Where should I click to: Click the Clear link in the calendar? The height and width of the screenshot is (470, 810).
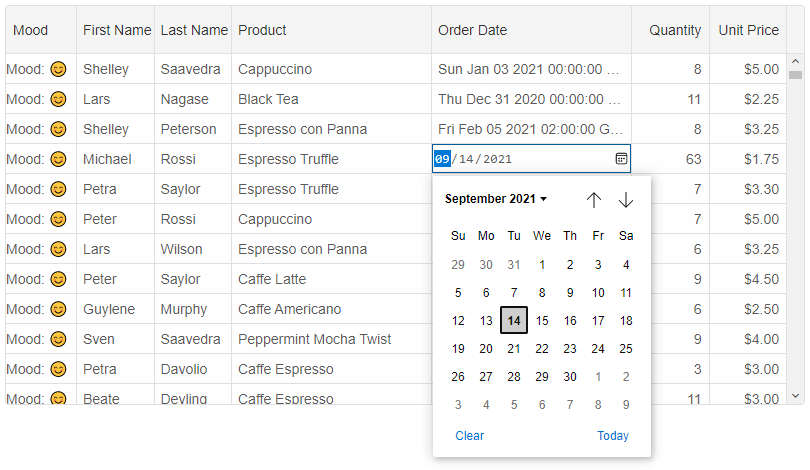[x=470, y=435]
